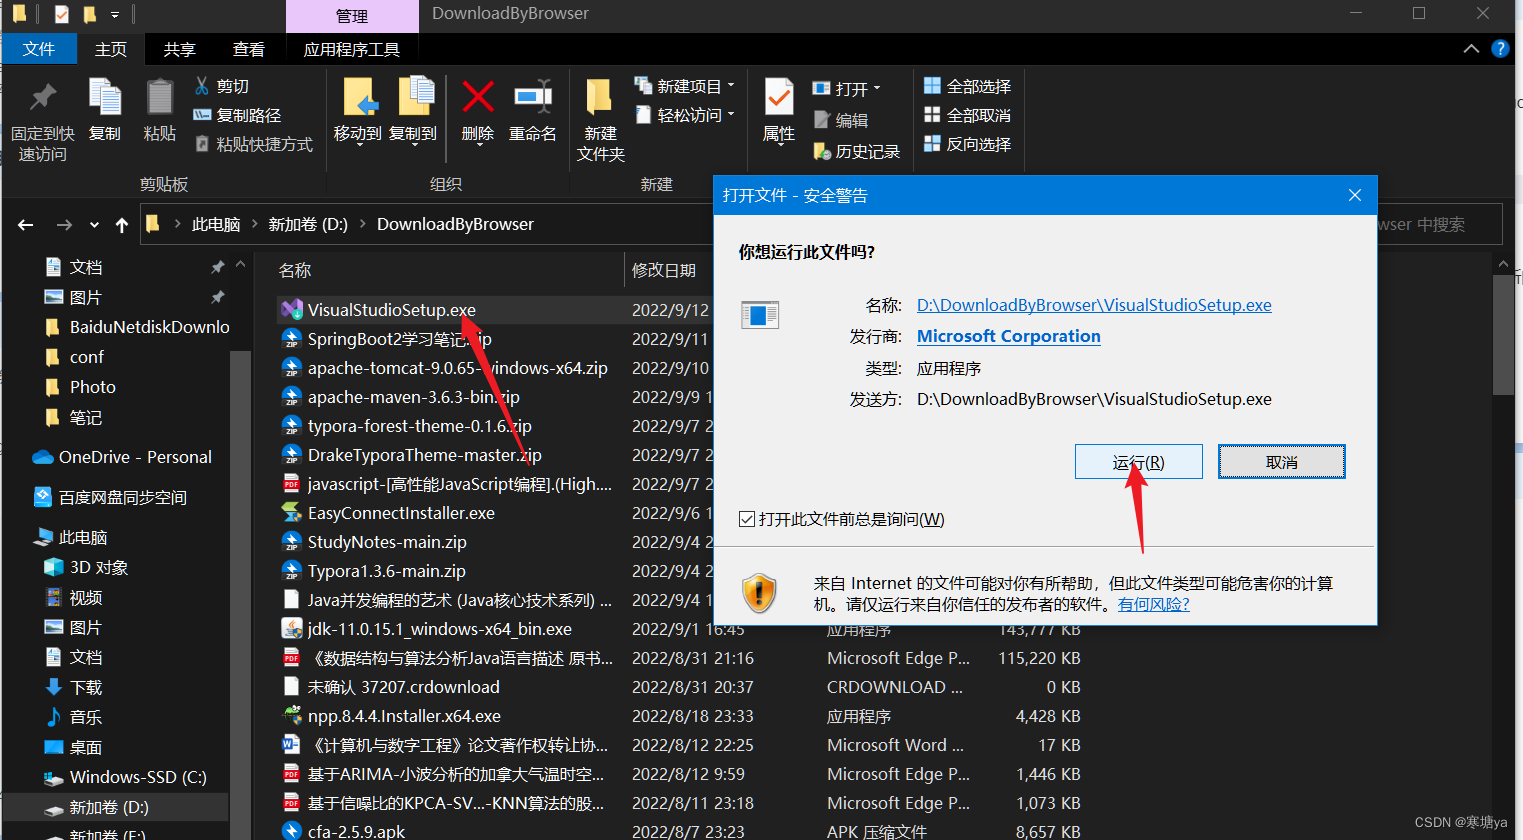Open 下载 folder in navigation pane

(x=74, y=687)
